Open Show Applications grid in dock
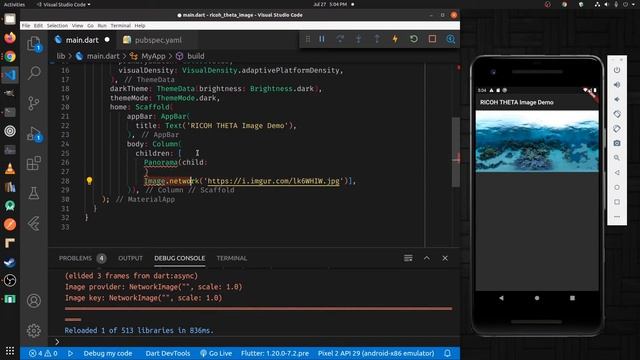 coord(10,351)
